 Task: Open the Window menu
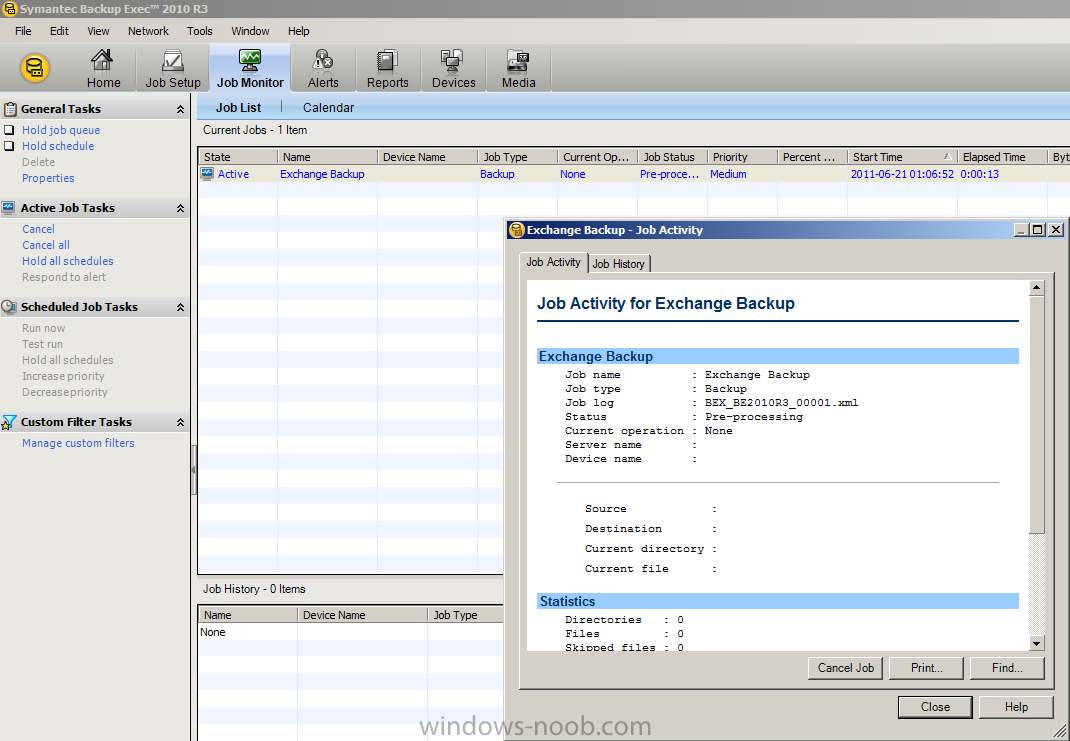coord(250,31)
